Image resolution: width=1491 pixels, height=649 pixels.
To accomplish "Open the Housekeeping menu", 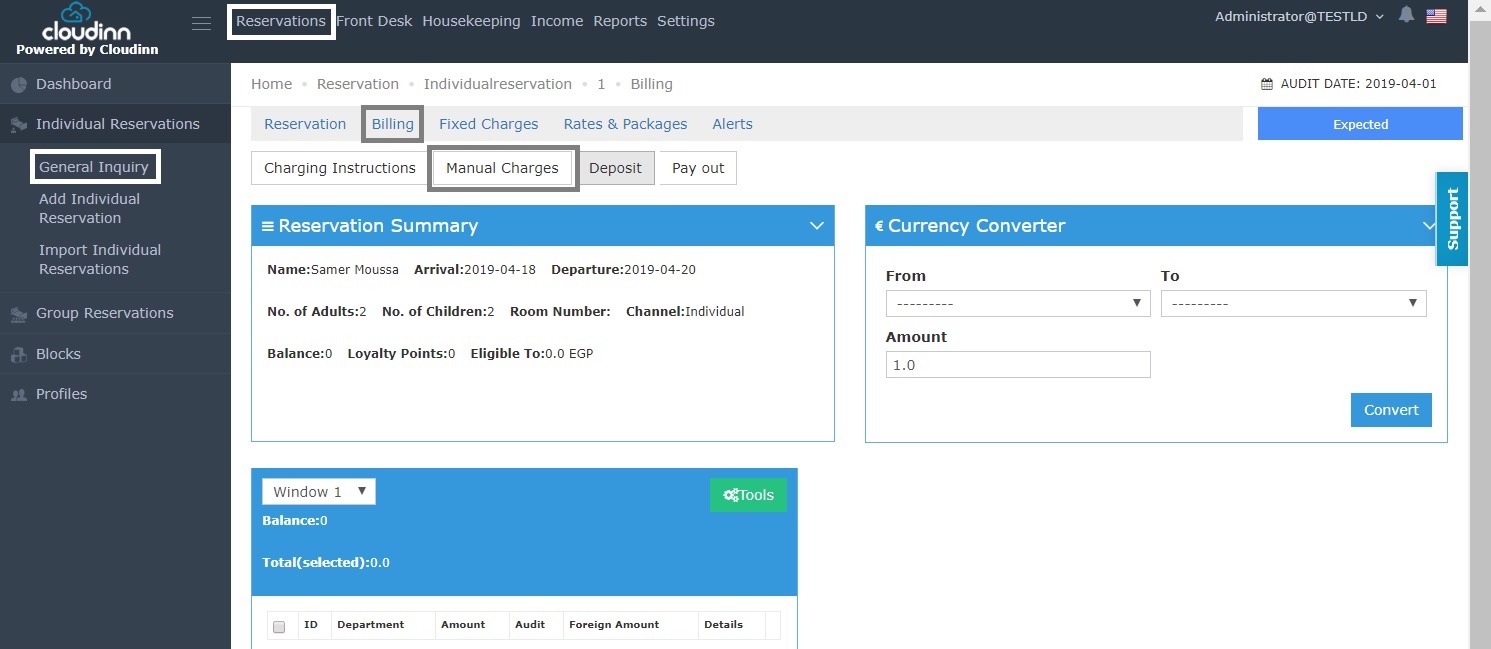I will tap(471, 21).
